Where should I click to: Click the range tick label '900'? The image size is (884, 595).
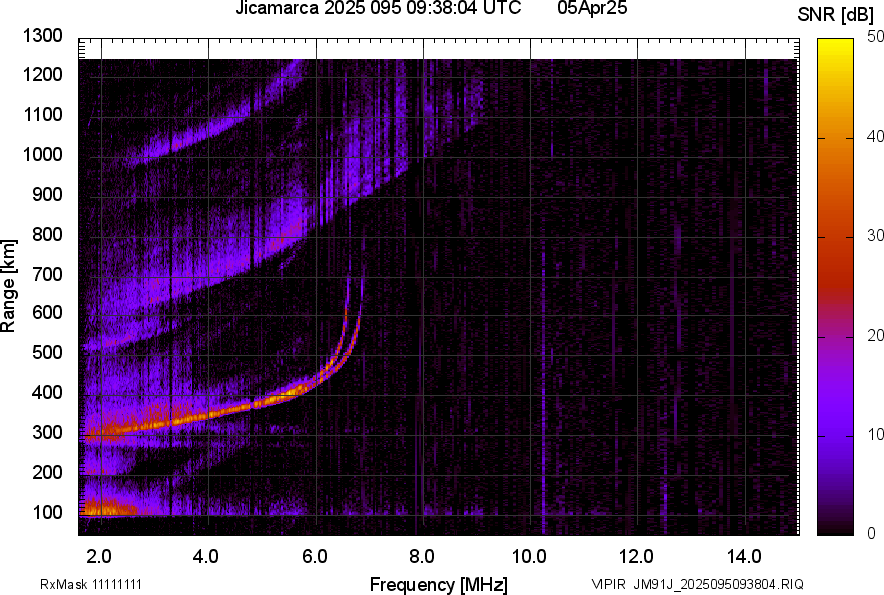[47, 194]
